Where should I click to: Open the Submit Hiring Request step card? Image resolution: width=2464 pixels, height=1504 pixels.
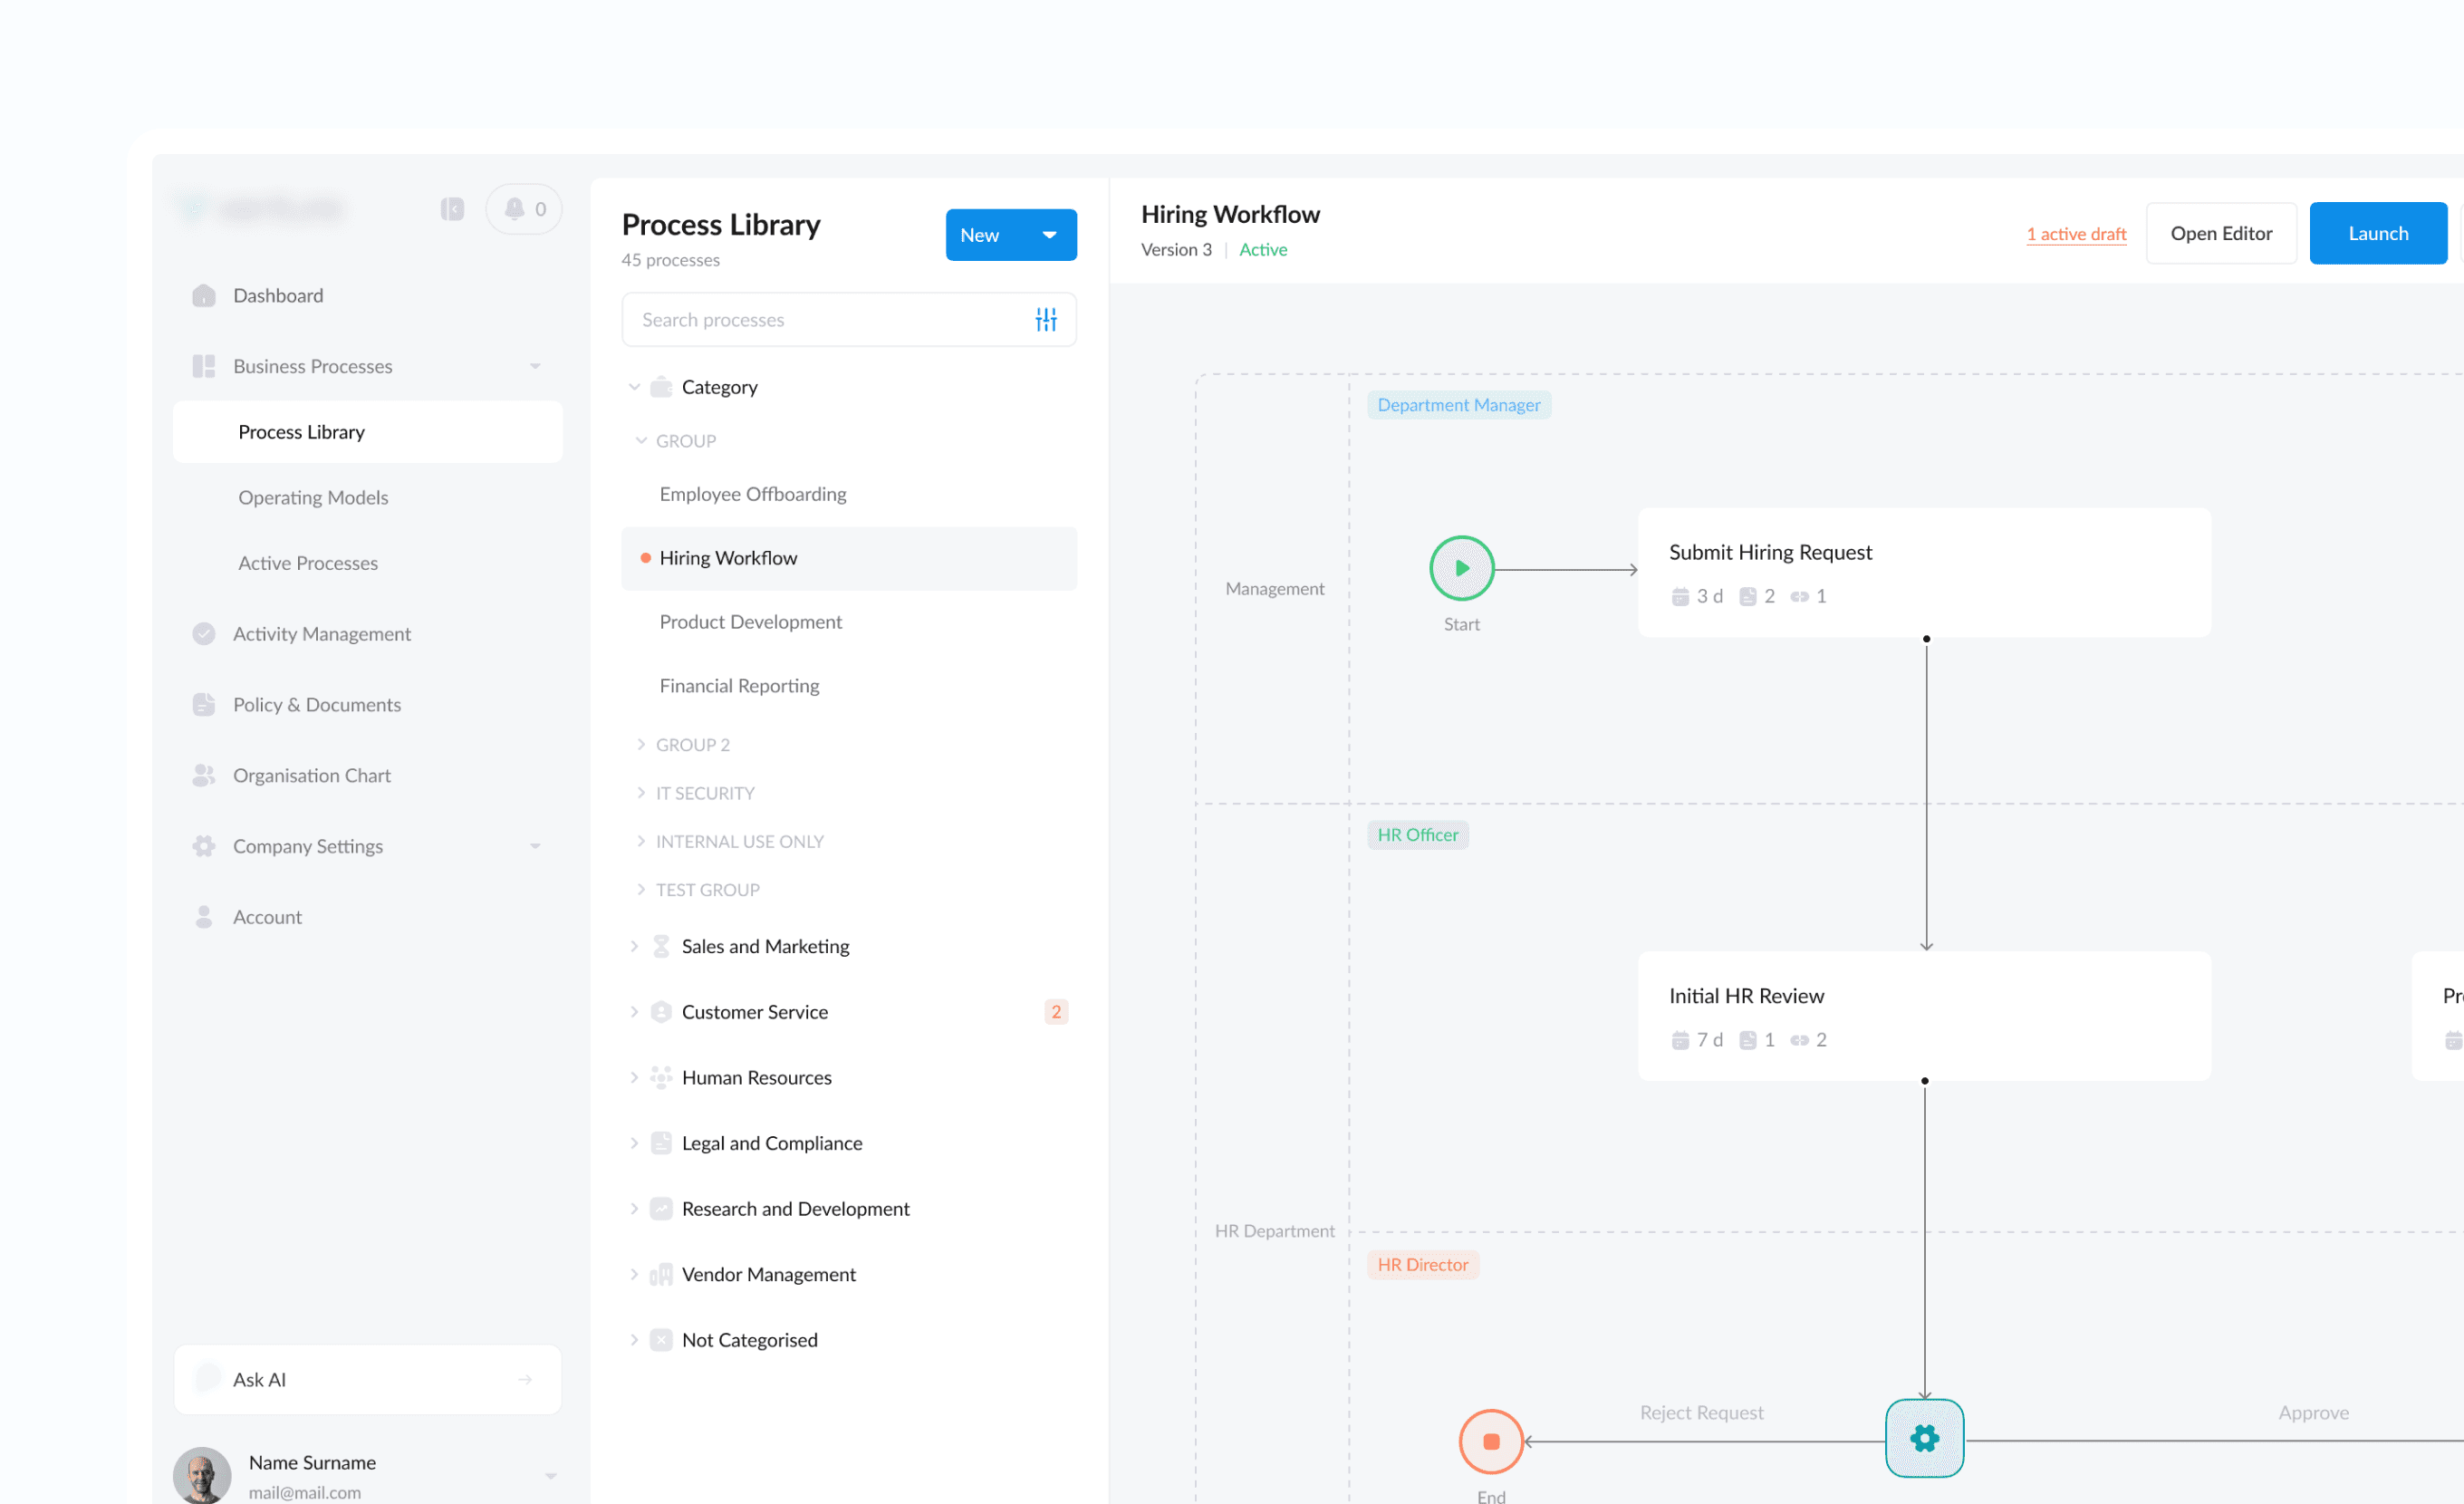tap(1924, 573)
